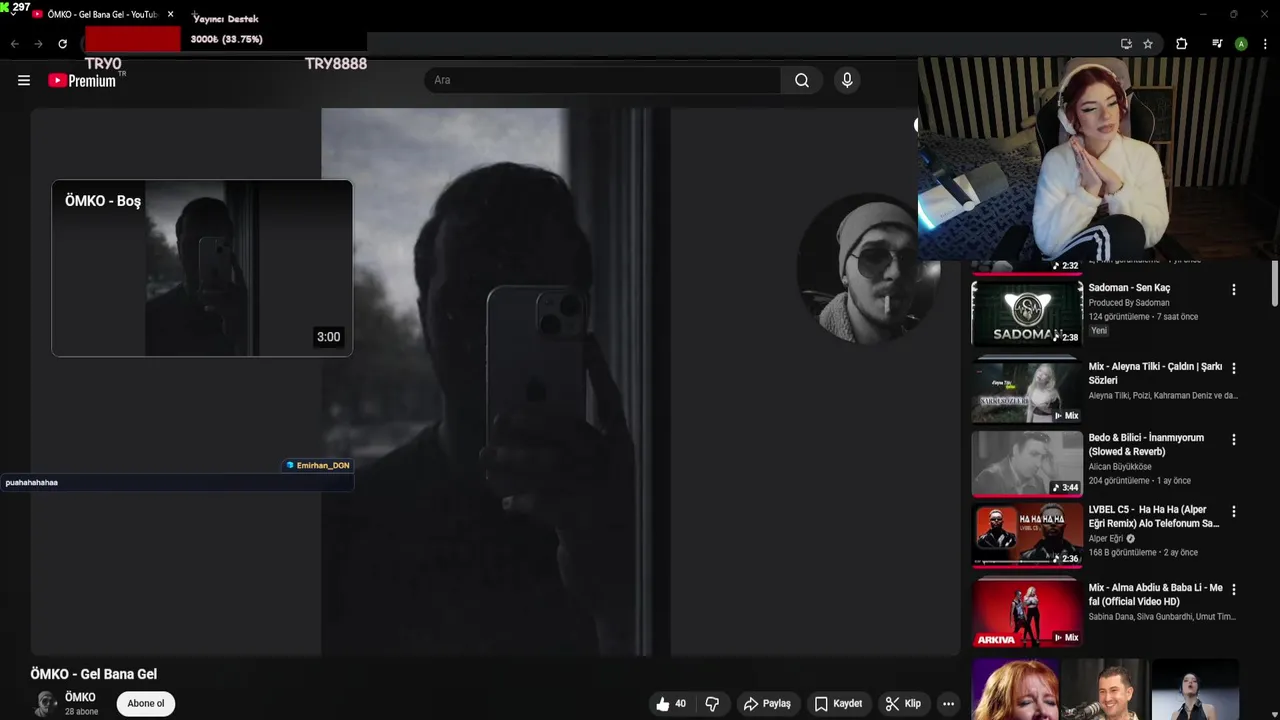Close the ÖMKO - Gel Bana Gel tab
The image size is (1280, 720).
coord(170,15)
